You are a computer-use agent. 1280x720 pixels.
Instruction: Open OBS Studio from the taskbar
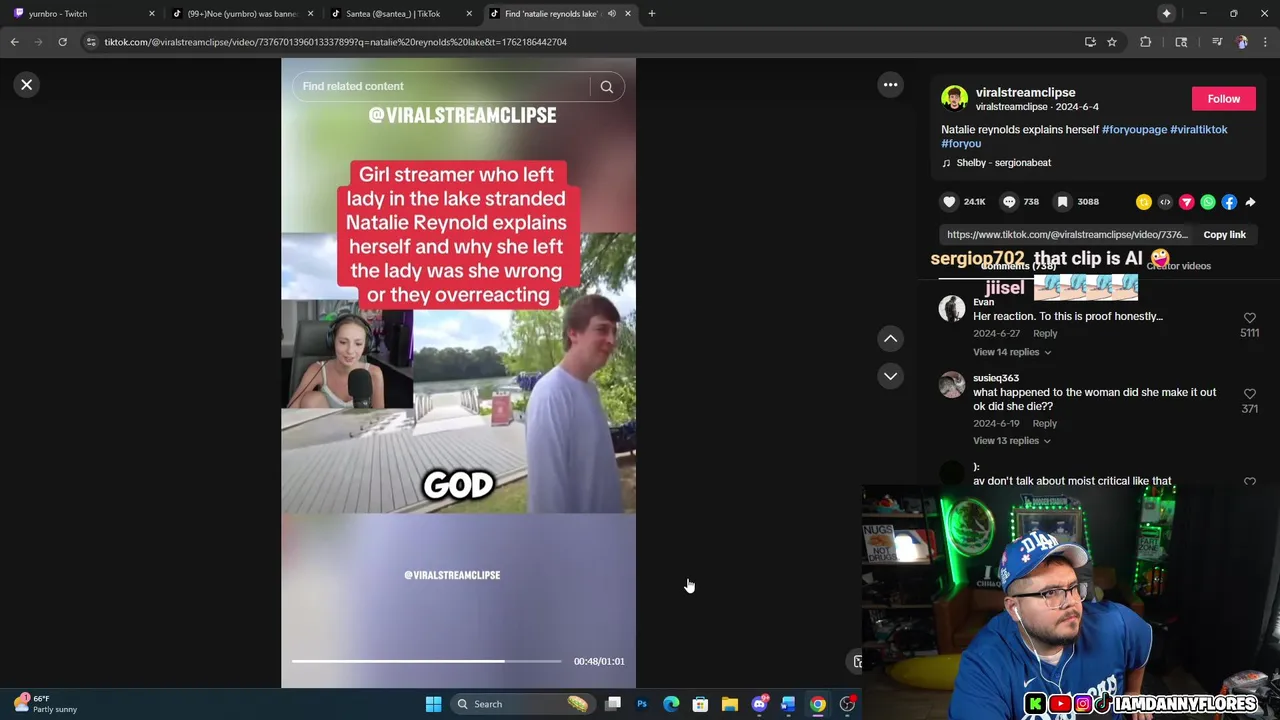point(847,704)
